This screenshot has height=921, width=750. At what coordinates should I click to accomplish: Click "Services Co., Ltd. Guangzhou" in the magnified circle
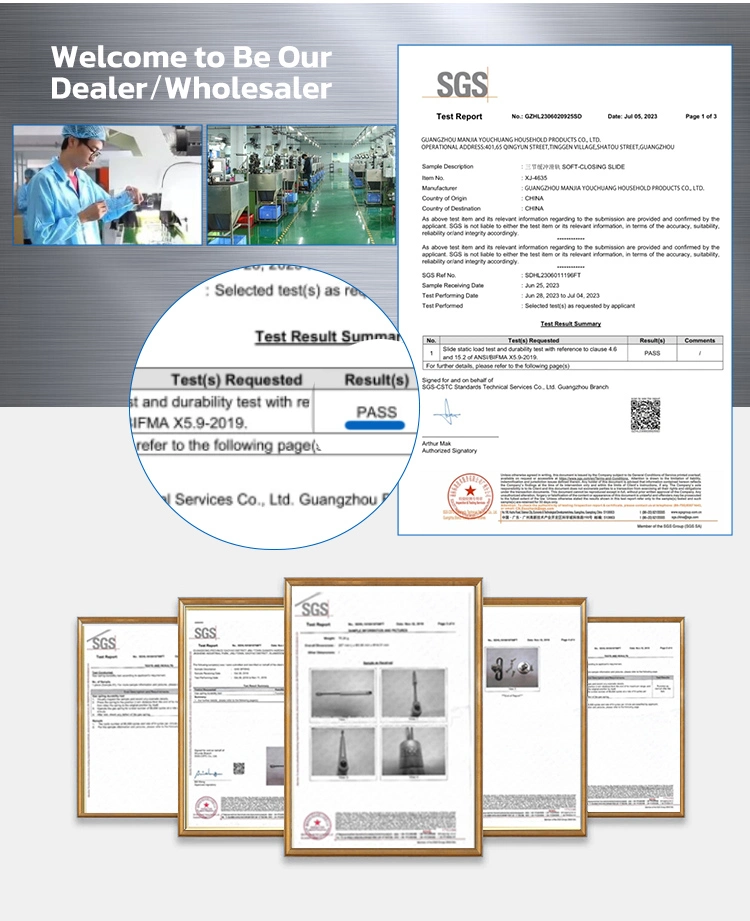[x=276, y=500]
